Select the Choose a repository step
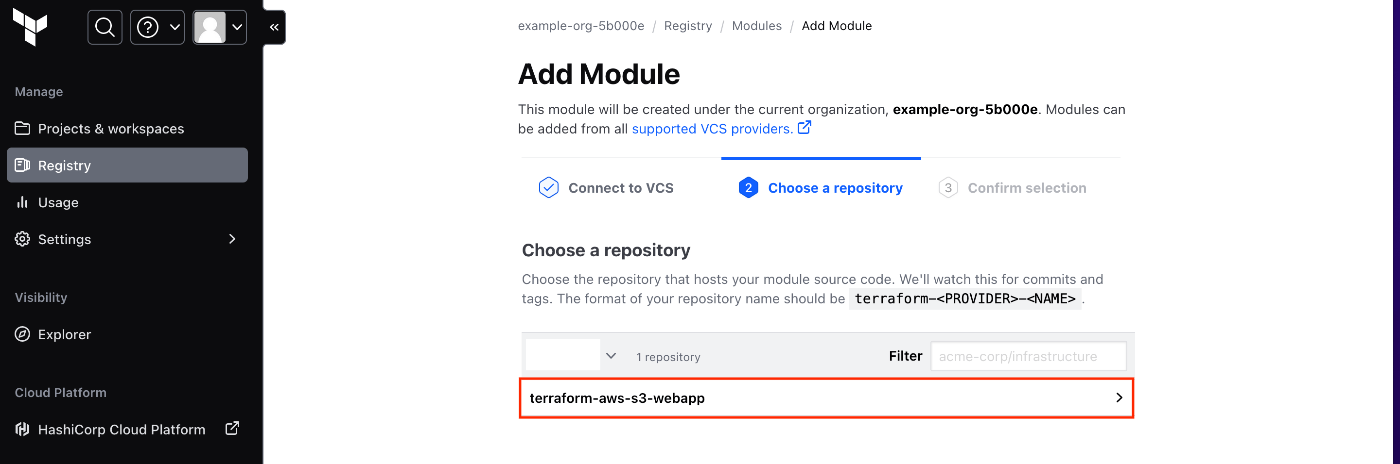The width and height of the screenshot is (1400, 464). coord(820,188)
